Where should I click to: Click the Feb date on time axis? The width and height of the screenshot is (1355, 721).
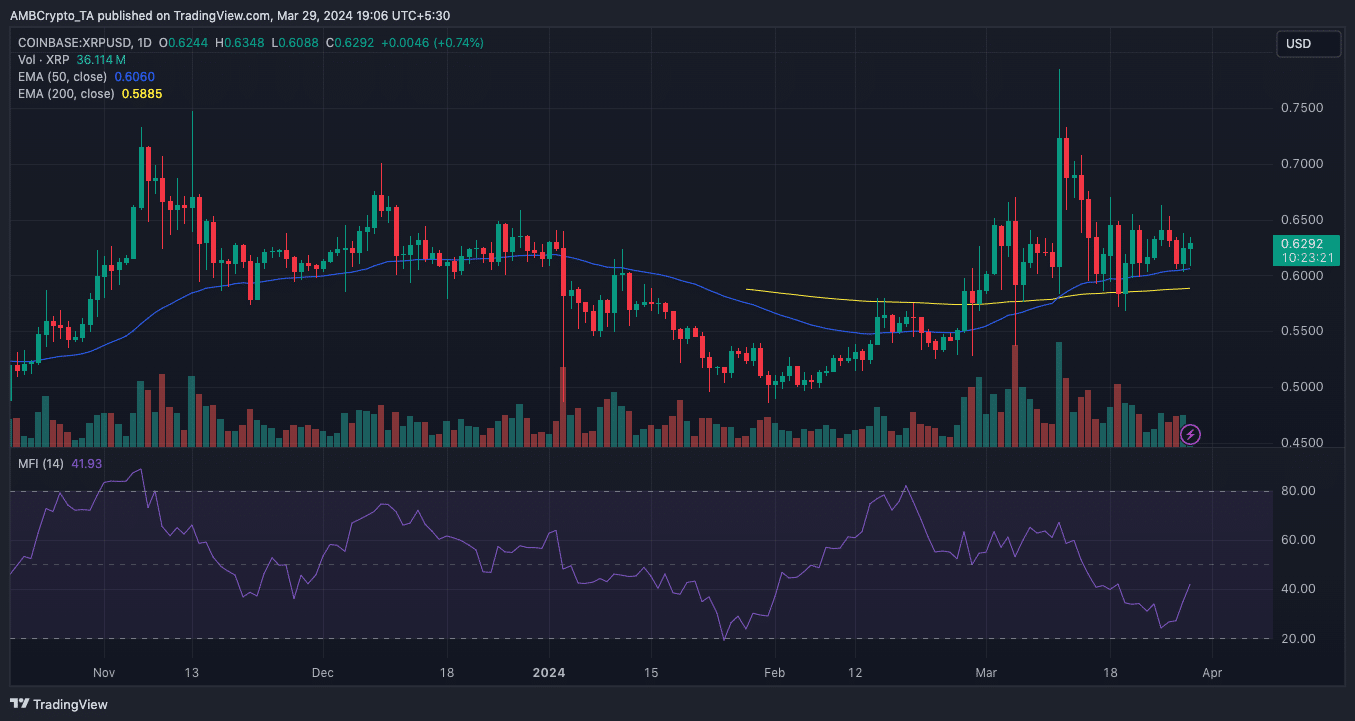[773, 673]
